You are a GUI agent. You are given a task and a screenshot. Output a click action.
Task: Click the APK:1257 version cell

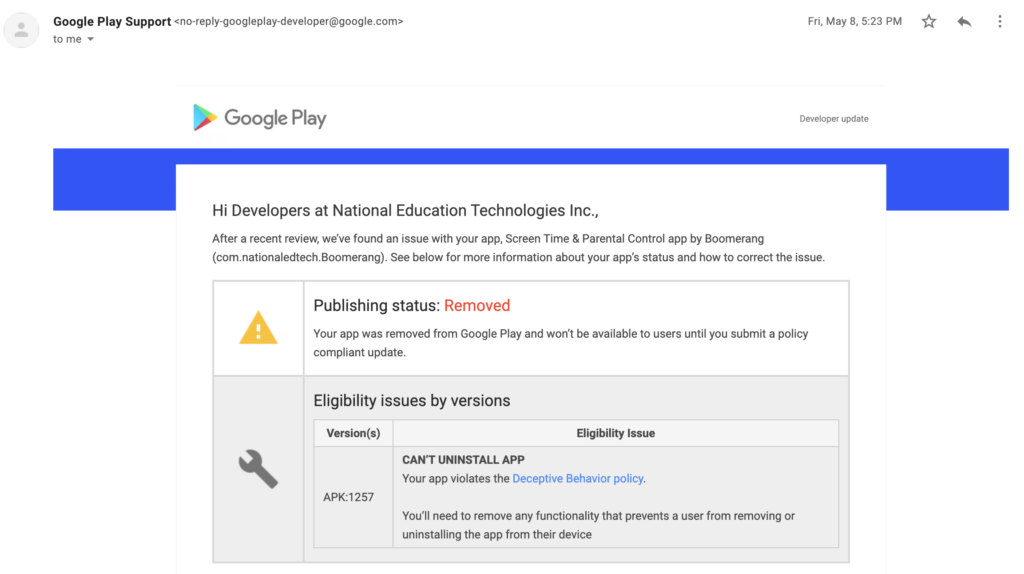348,497
